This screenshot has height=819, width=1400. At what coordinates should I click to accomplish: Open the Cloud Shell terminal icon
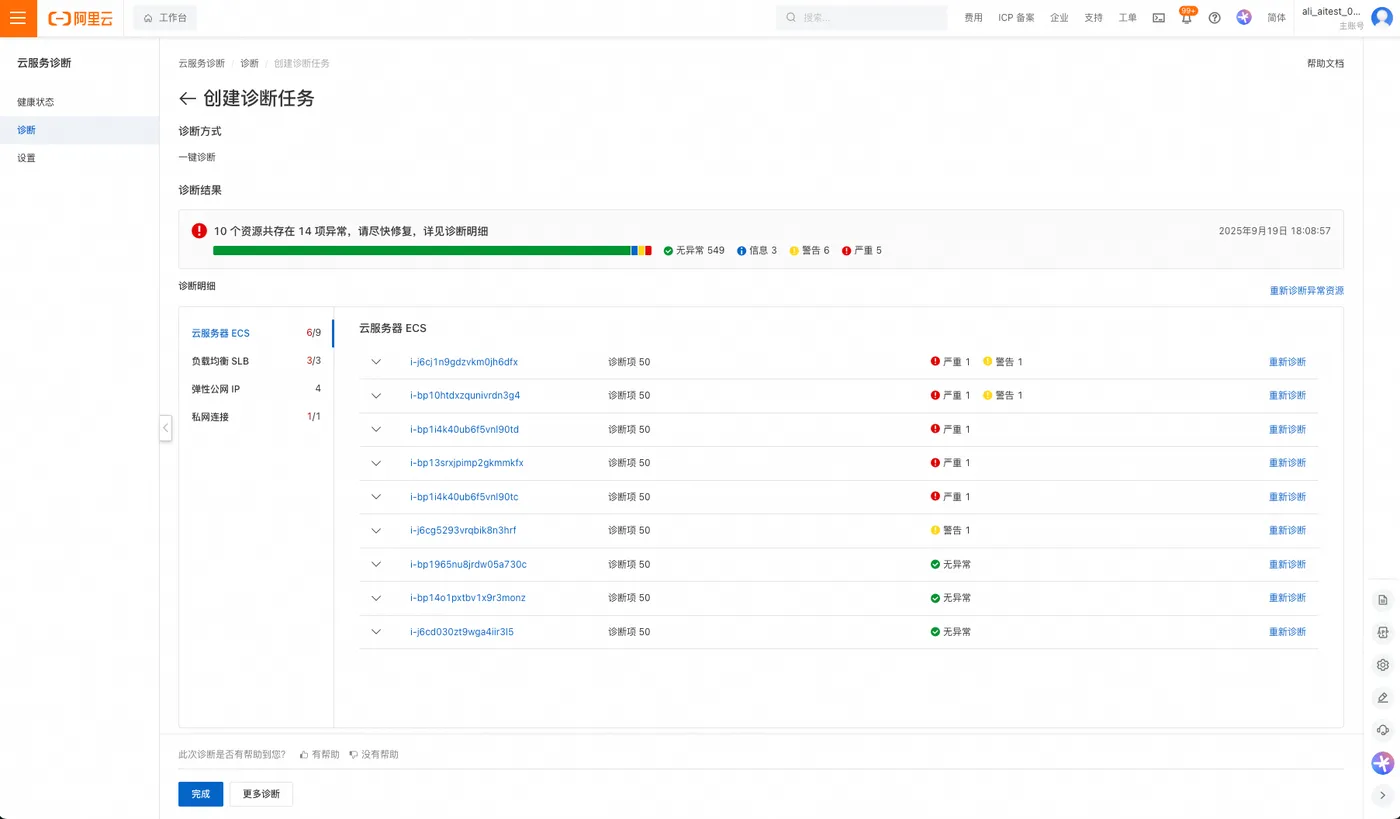(x=1158, y=18)
